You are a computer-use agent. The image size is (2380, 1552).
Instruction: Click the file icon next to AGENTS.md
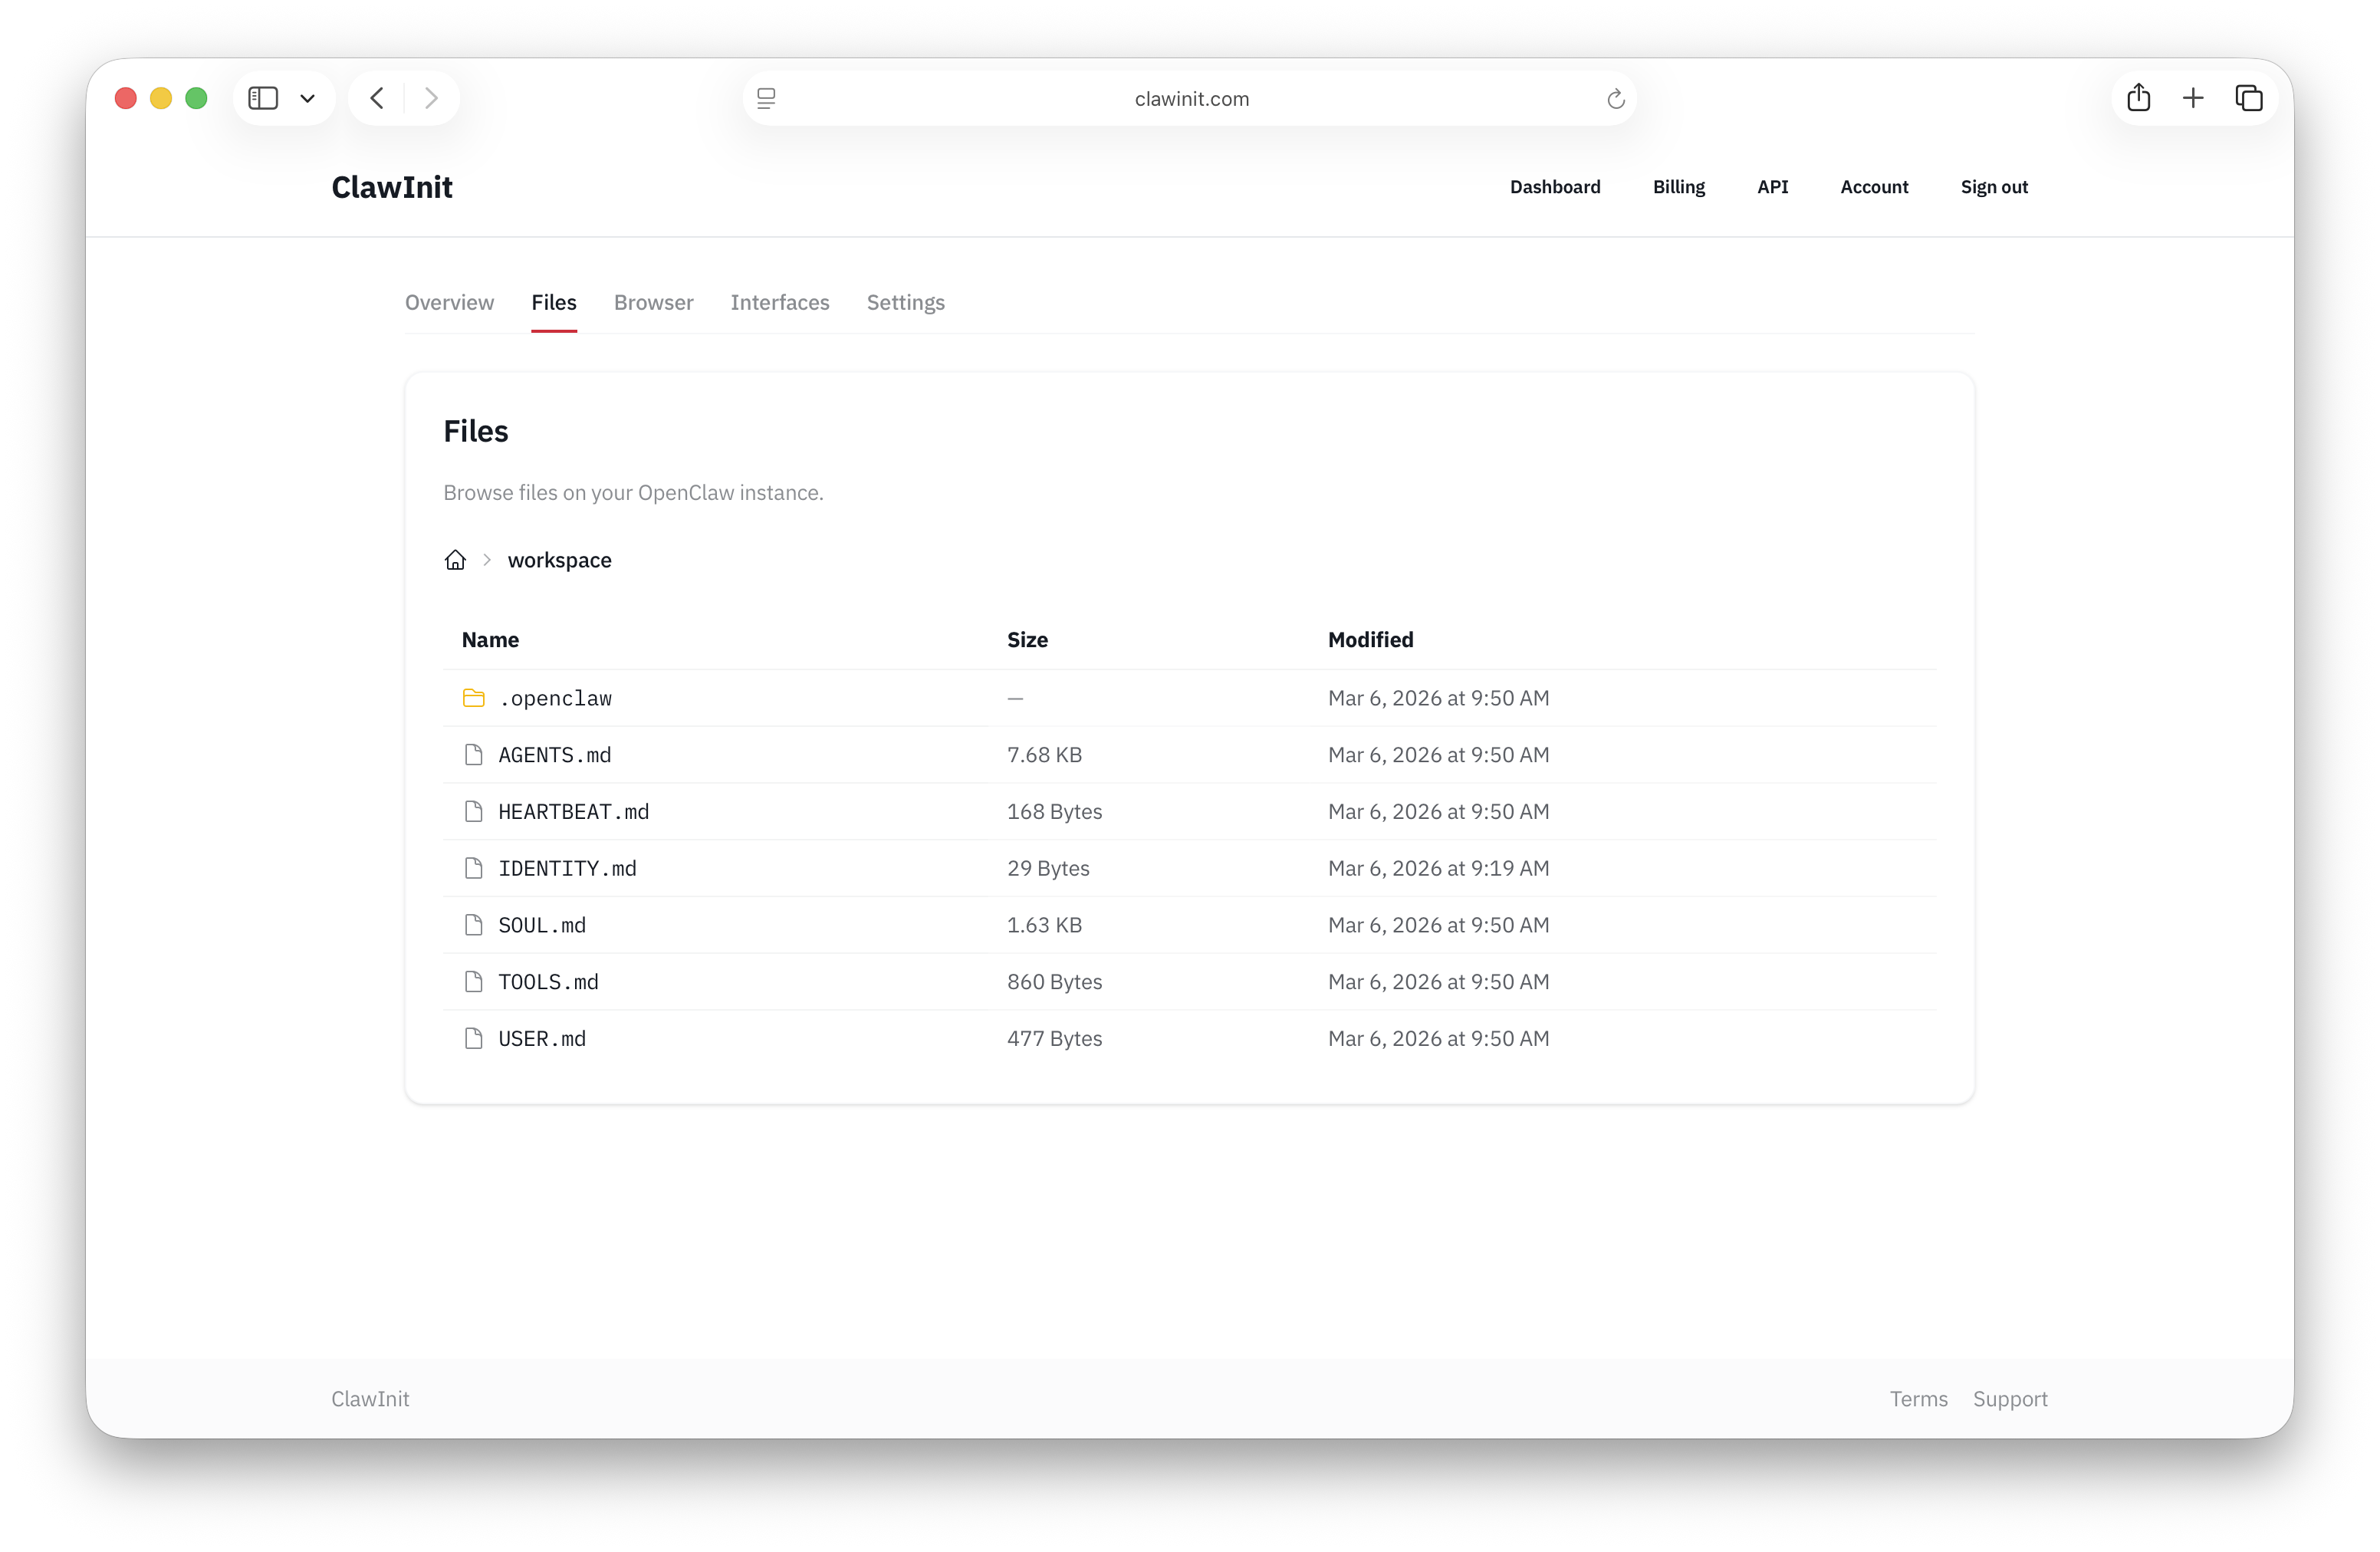click(x=474, y=755)
